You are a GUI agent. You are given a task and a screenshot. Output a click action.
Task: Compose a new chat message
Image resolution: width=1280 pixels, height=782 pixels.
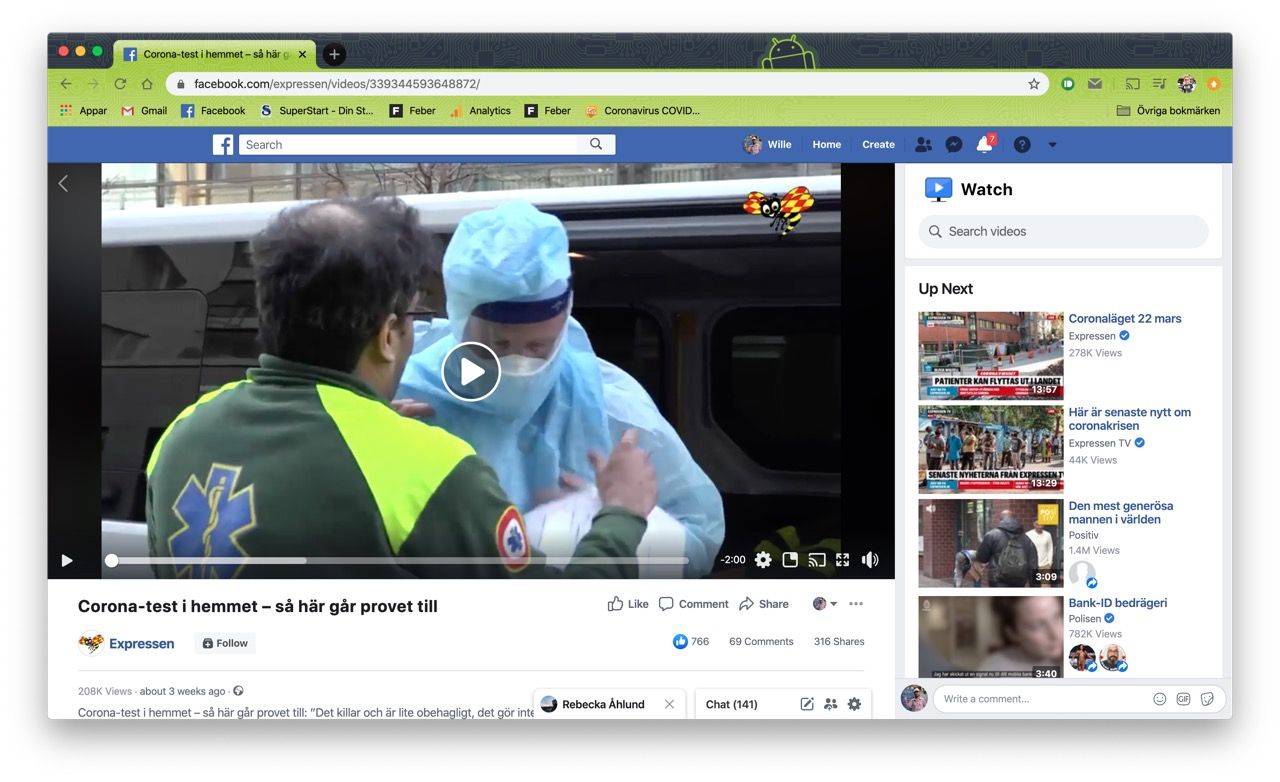807,704
